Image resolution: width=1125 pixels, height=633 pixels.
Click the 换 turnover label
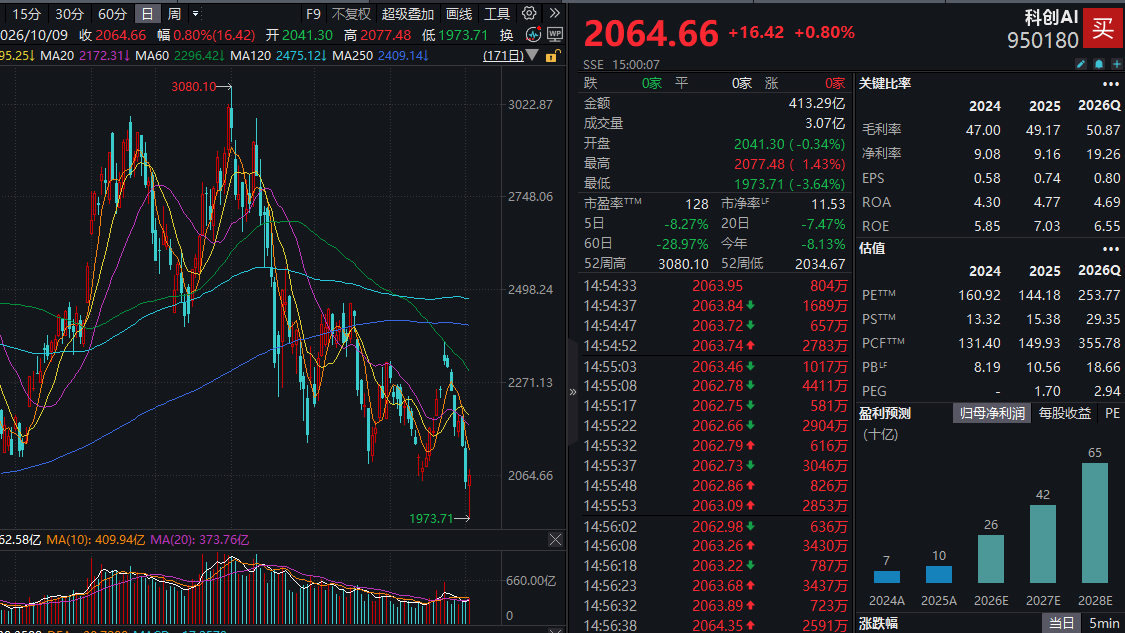(507, 34)
